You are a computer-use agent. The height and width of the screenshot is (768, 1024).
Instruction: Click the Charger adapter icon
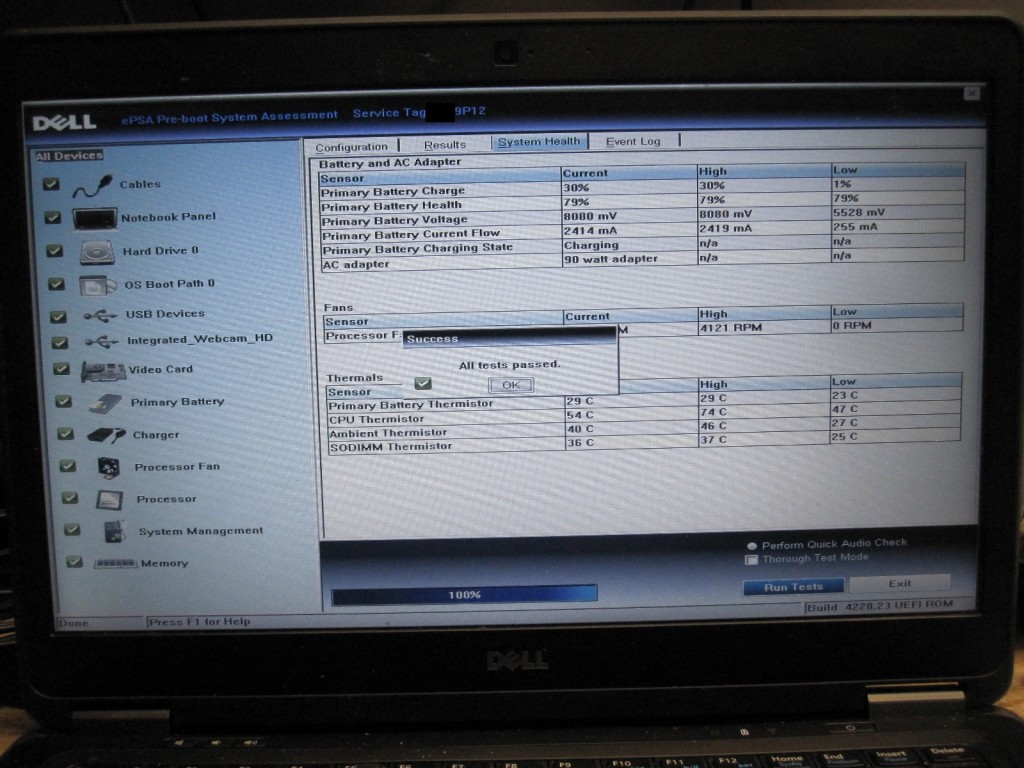click(106, 435)
